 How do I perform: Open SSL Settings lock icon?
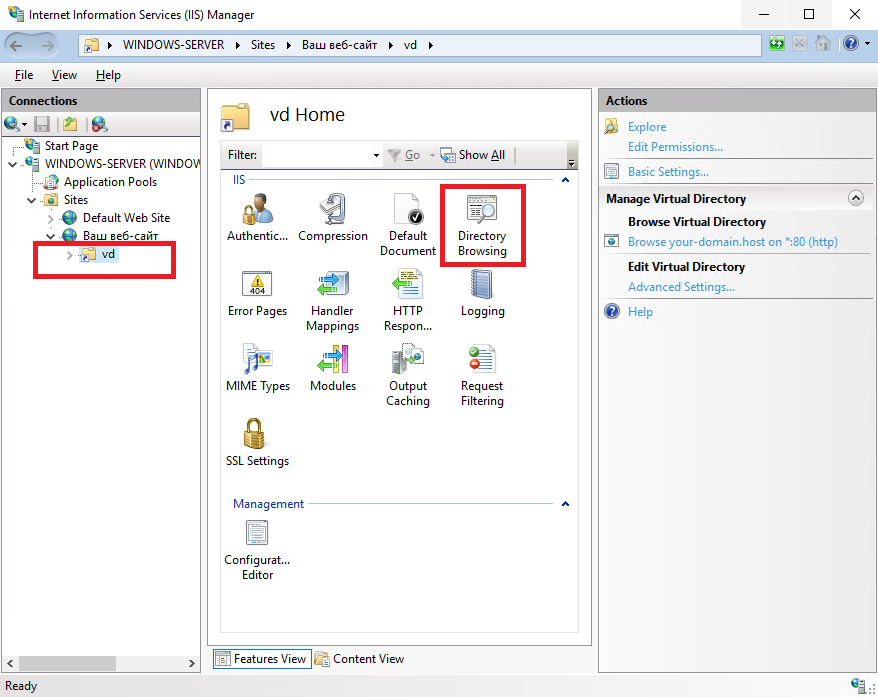[x=255, y=433]
